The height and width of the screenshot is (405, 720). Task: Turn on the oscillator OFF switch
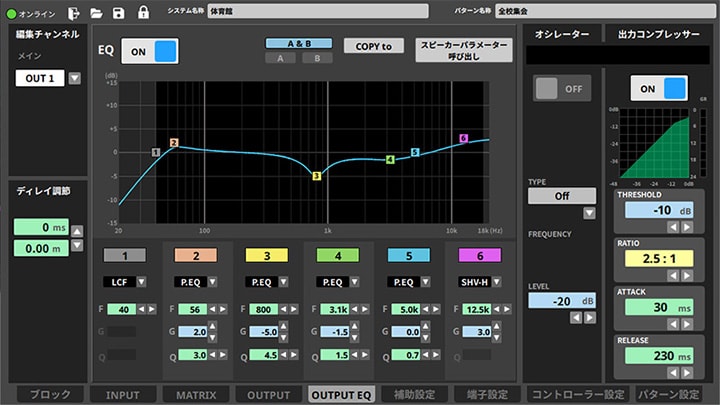coord(562,88)
